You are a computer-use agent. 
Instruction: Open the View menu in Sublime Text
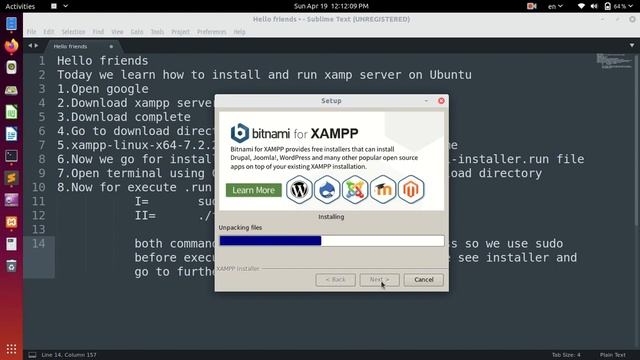coord(118,32)
